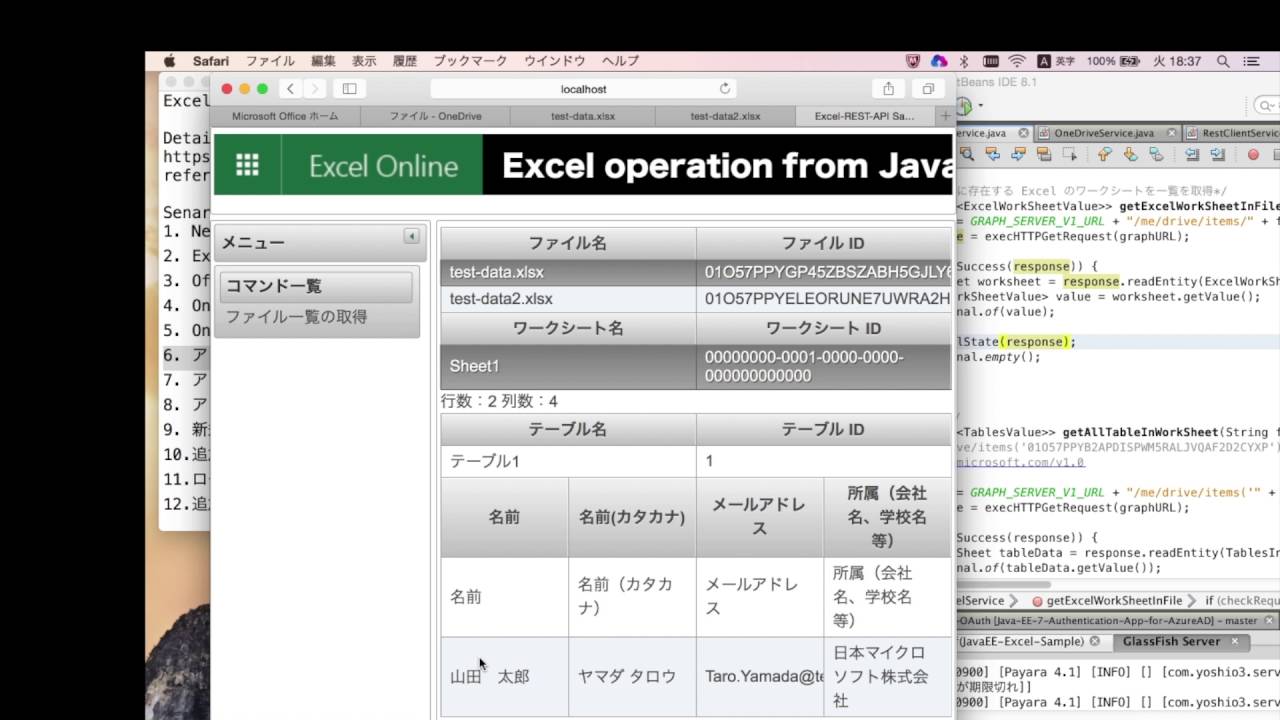Screen dimensions: 1280x720
Task: Click NetBeans next bookmark icon
Action: tap(1130, 155)
